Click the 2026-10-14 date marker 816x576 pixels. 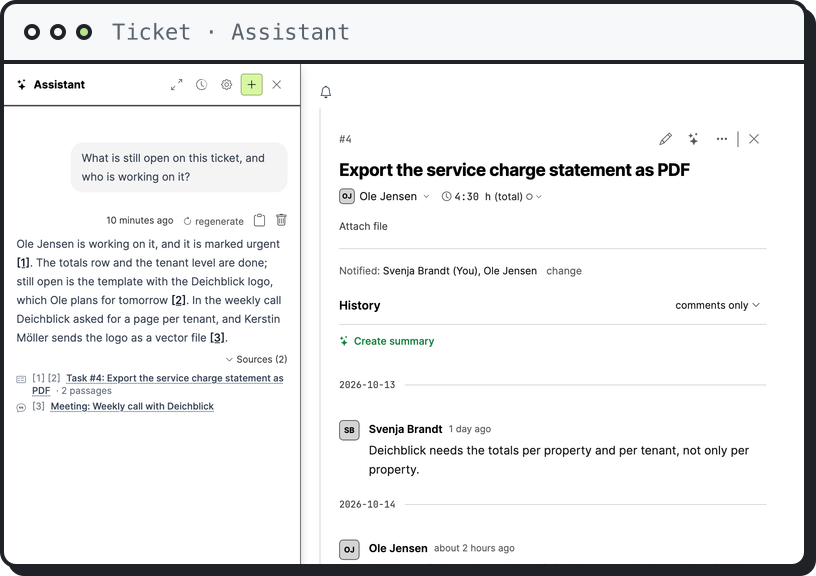click(367, 504)
